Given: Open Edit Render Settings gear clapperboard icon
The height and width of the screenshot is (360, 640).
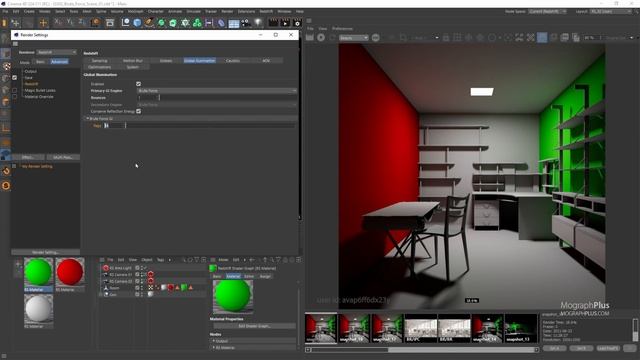Looking at the screenshot, I should 297,22.
